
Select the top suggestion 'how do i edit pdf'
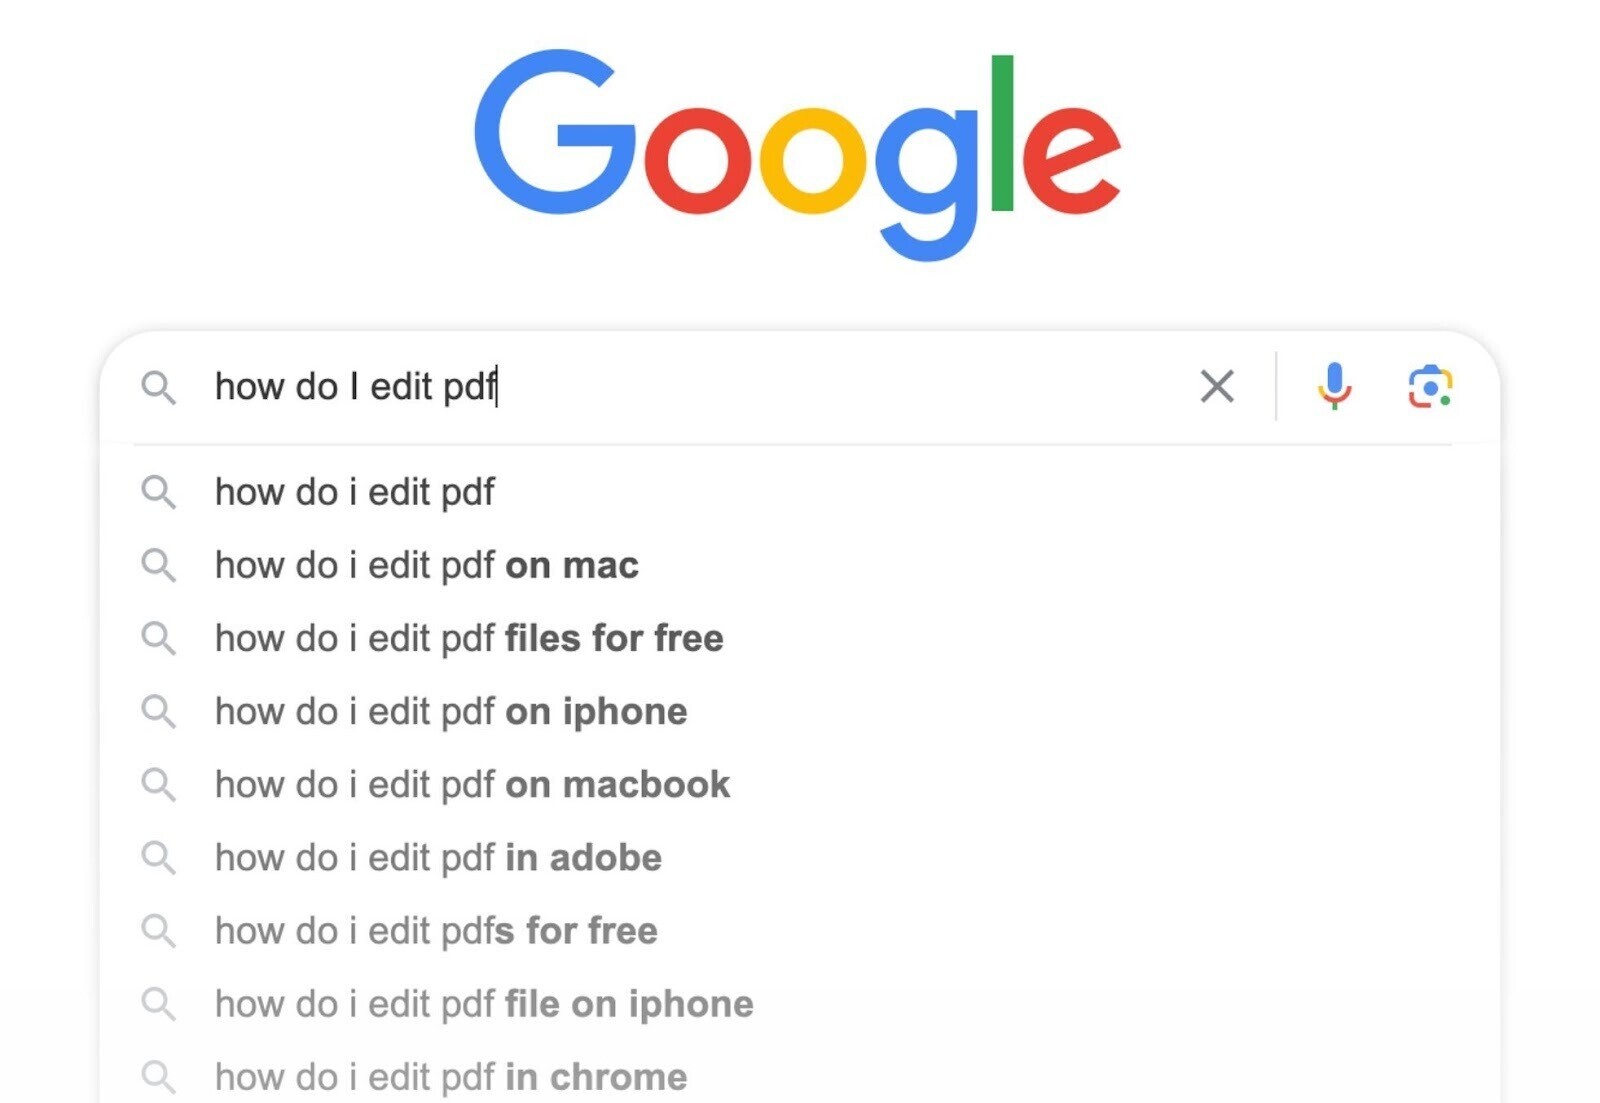pyautogui.click(x=354, y=491)
